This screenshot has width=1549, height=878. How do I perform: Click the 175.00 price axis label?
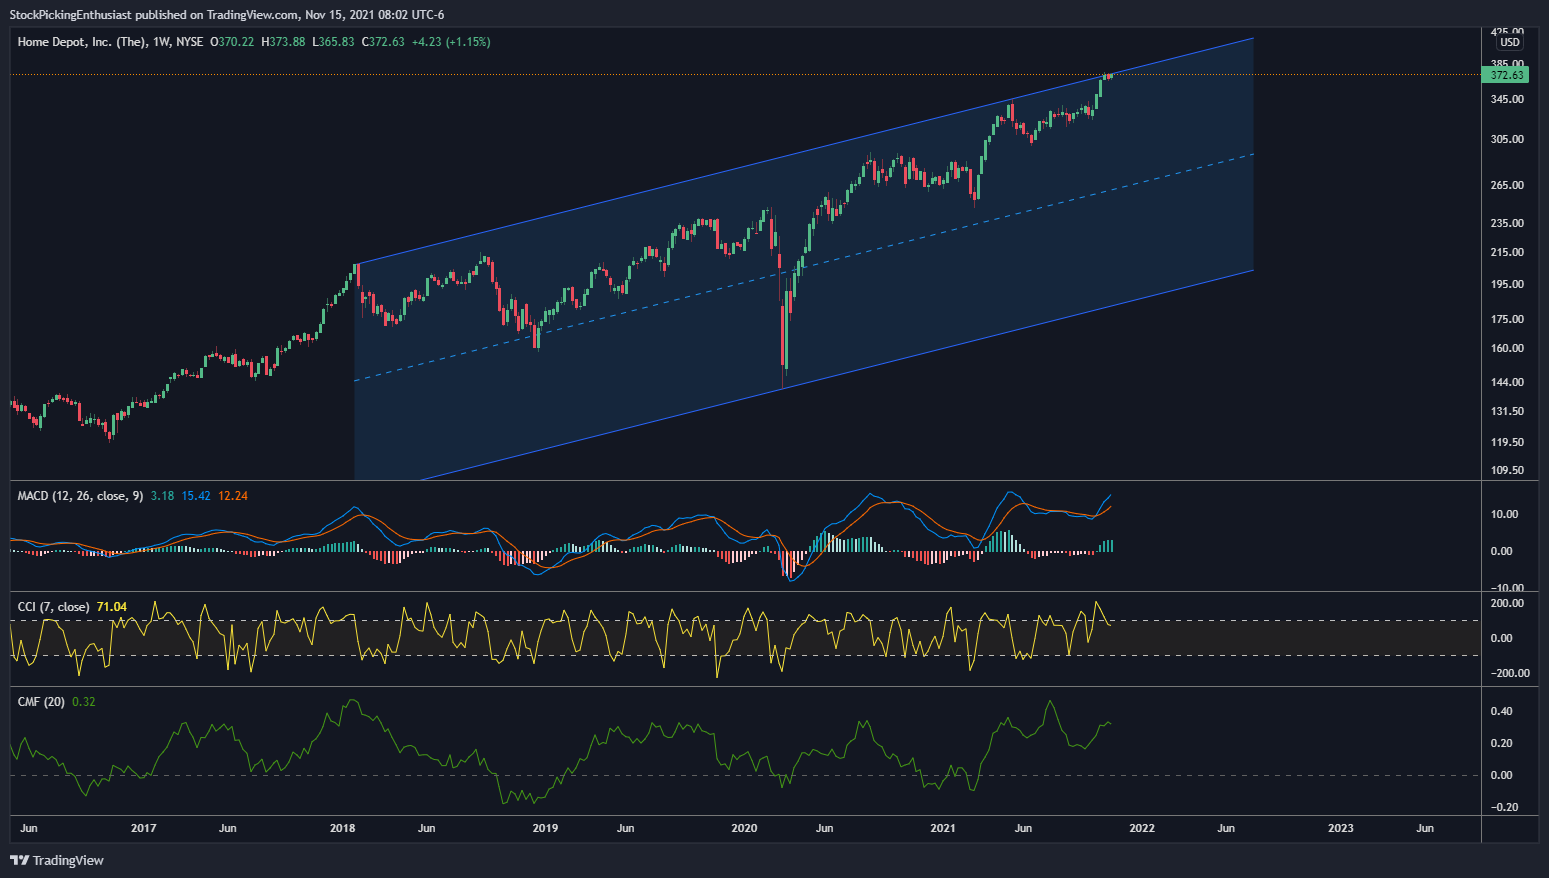(1507, 320)
